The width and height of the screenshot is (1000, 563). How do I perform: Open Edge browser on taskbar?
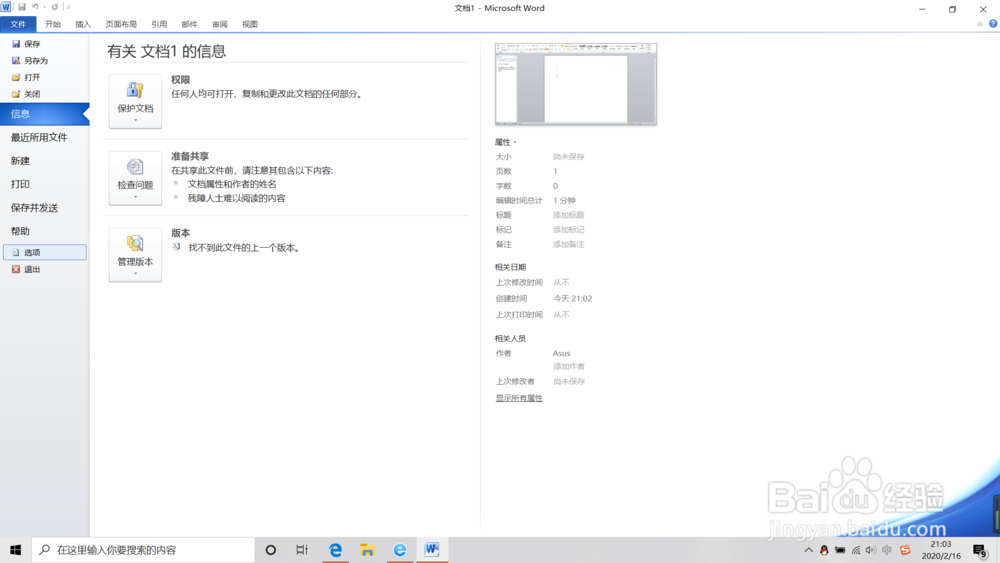(x=335, y=550)
